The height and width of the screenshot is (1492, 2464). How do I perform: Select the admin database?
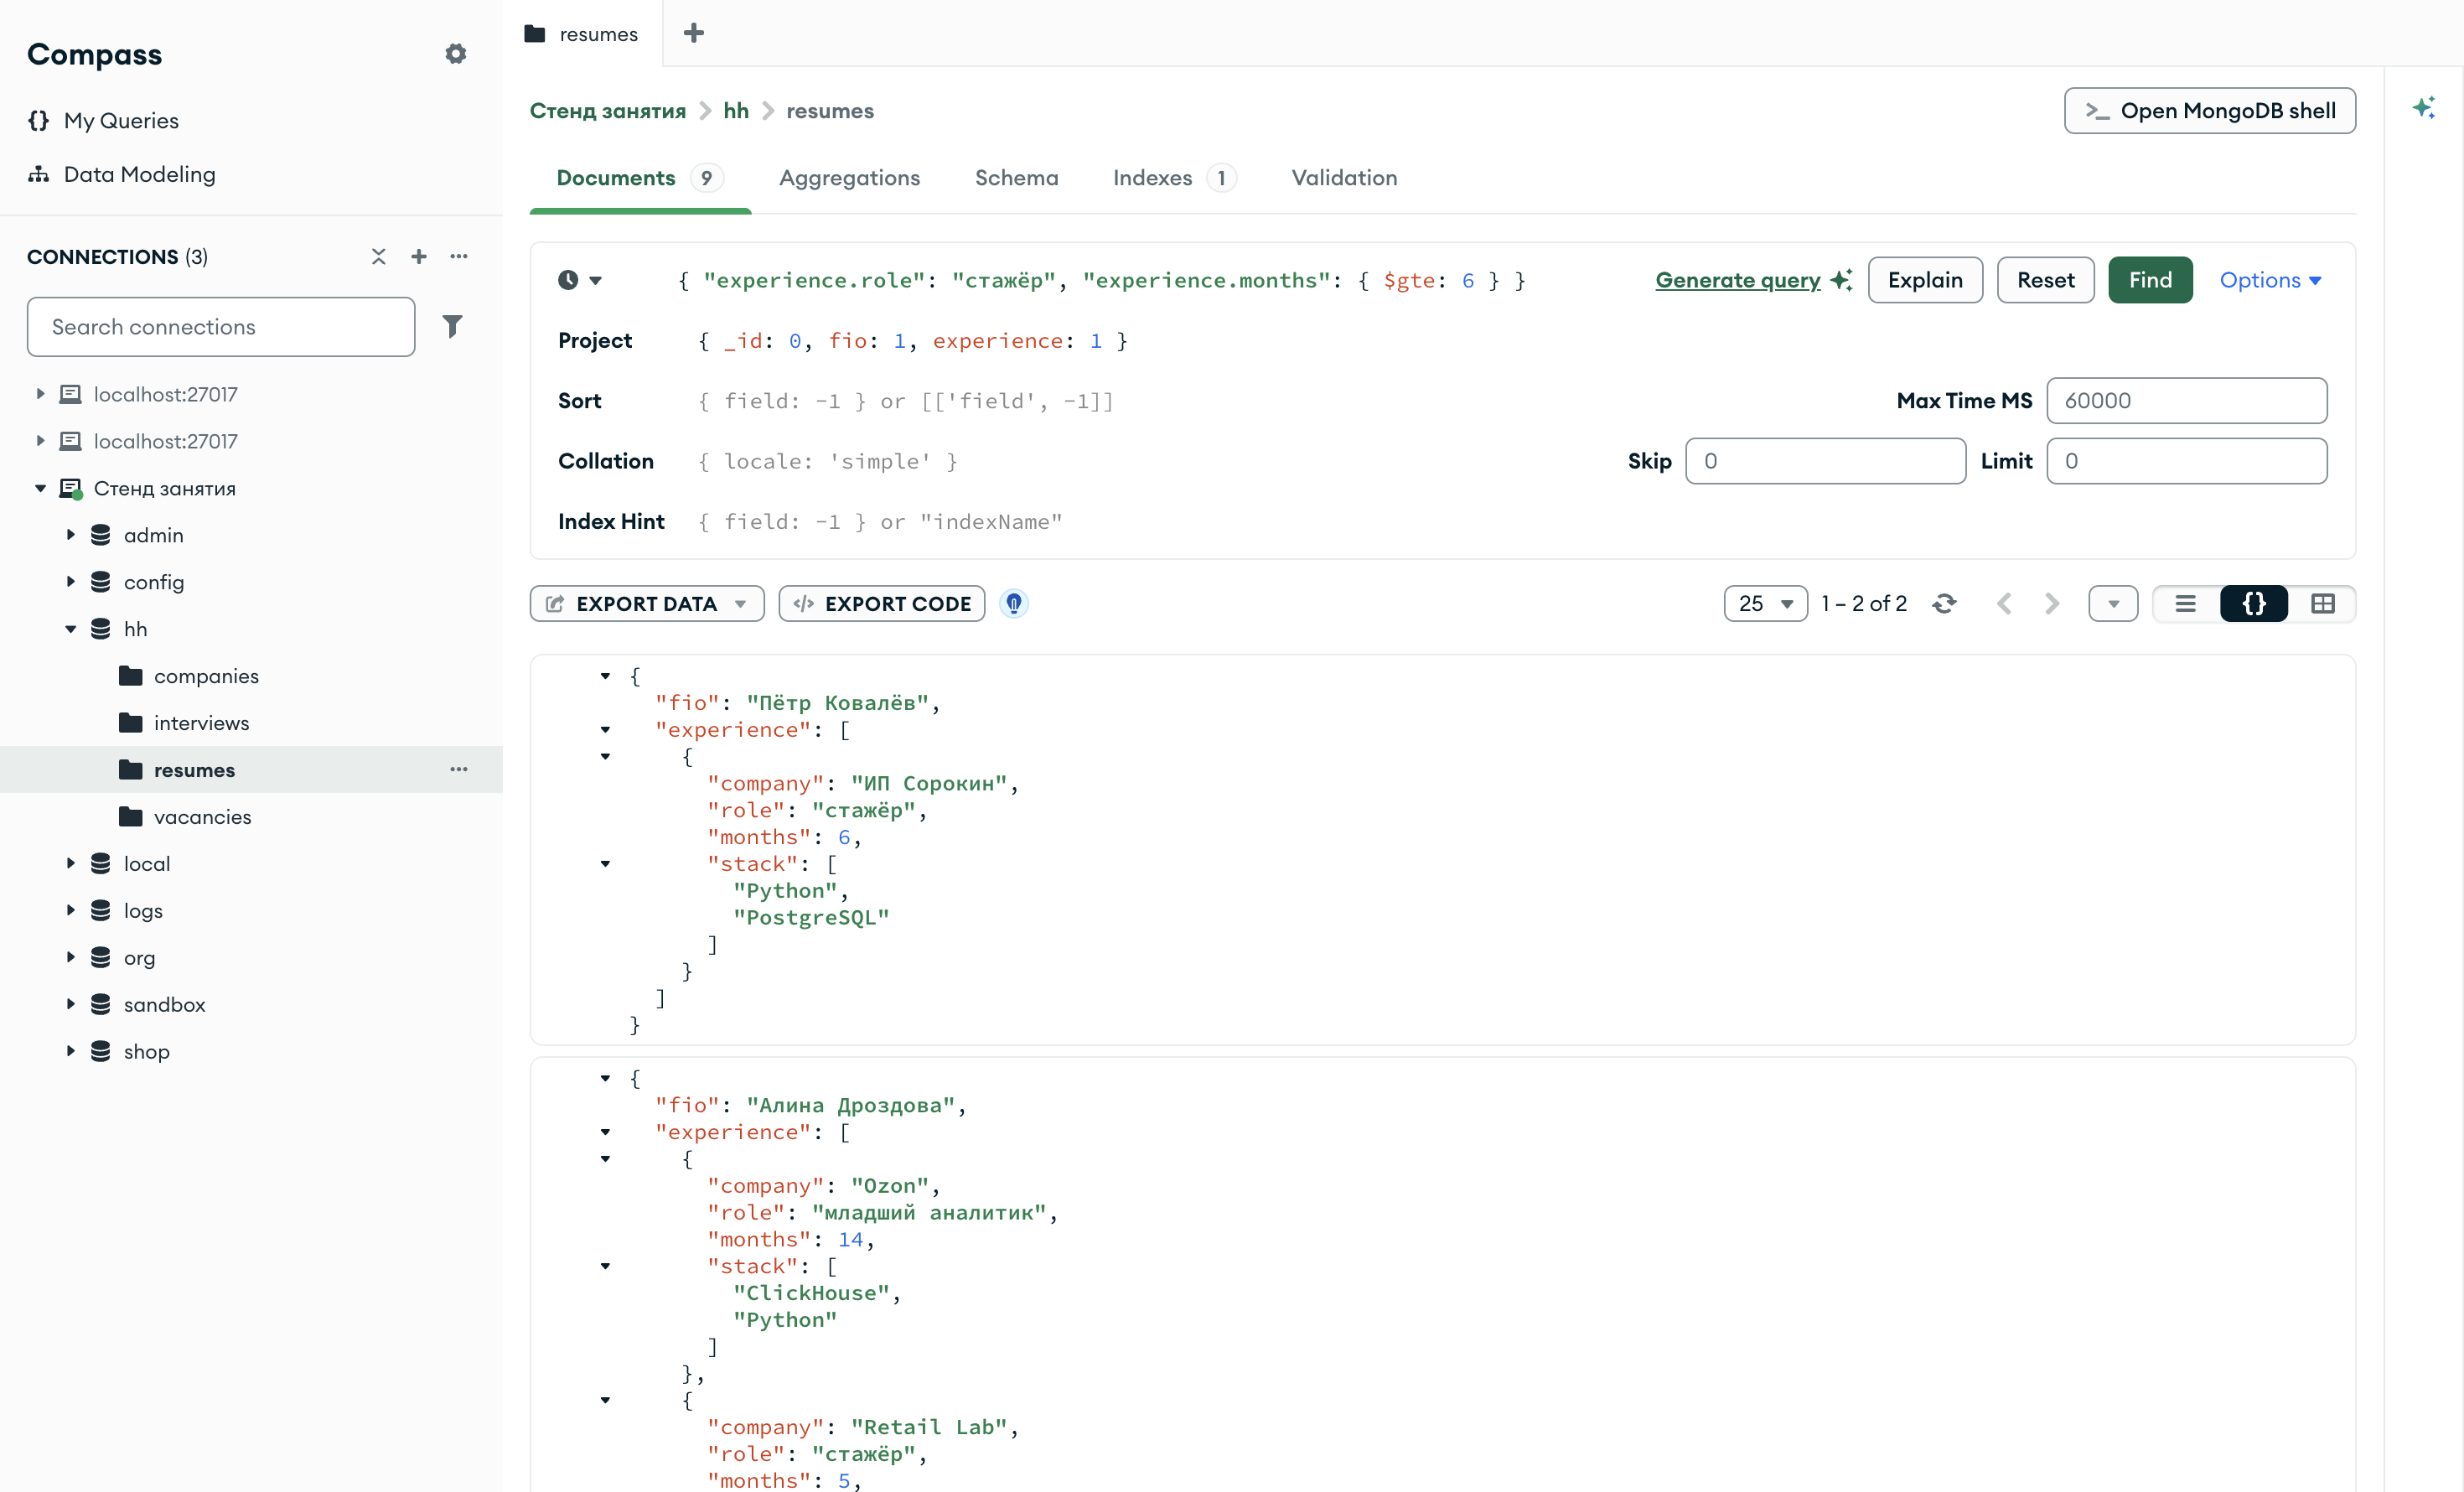click(x=153, y=535)
